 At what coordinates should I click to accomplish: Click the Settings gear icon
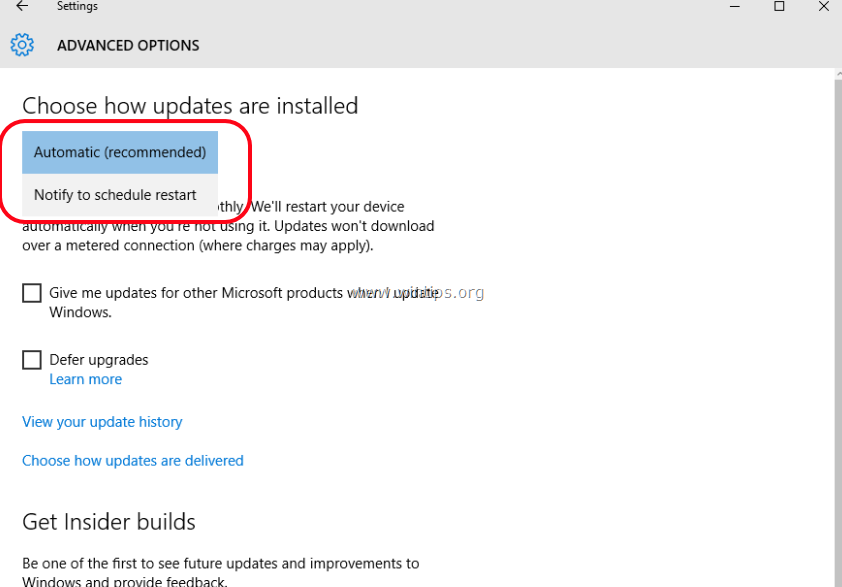pos(22,45)
